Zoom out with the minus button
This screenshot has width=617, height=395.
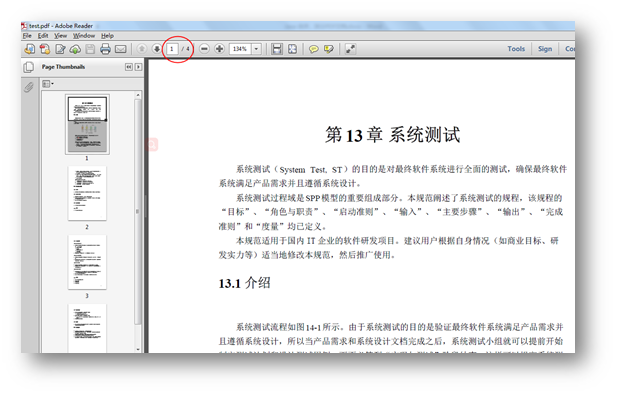pyautogui.click(x=204, y=49)
